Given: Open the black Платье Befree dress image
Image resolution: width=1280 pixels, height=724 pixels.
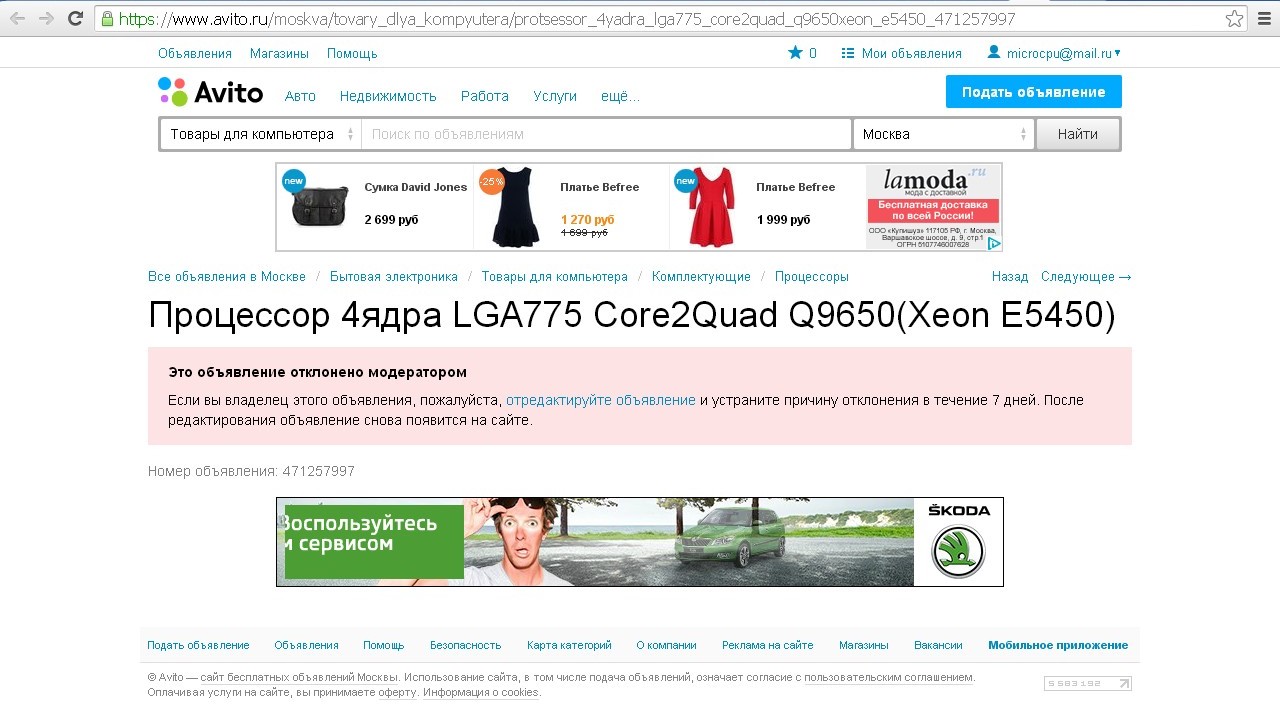Looking at the screenshot, I should click(515, 207).
